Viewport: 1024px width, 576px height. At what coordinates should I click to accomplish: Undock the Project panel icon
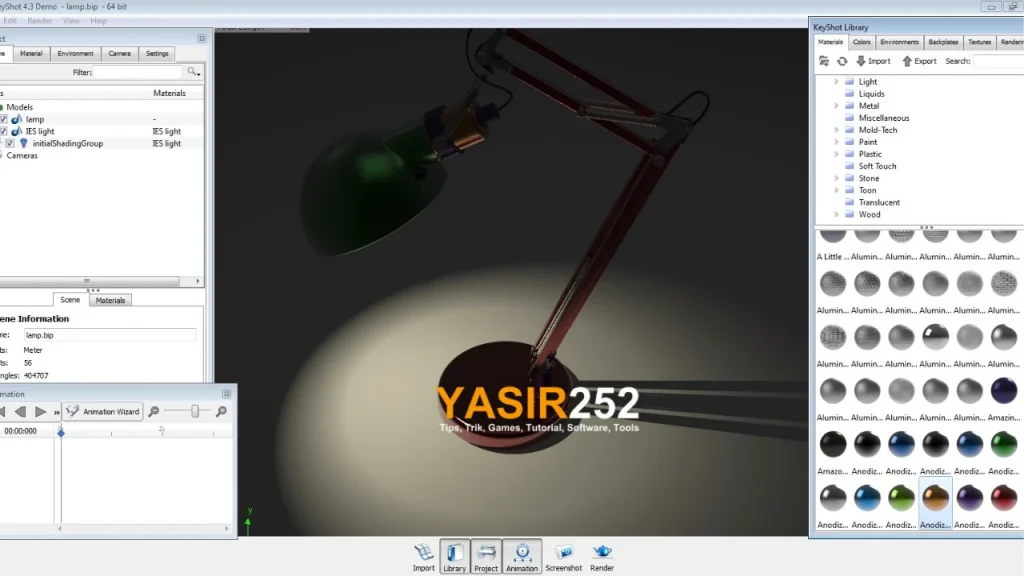pos(202,39)
